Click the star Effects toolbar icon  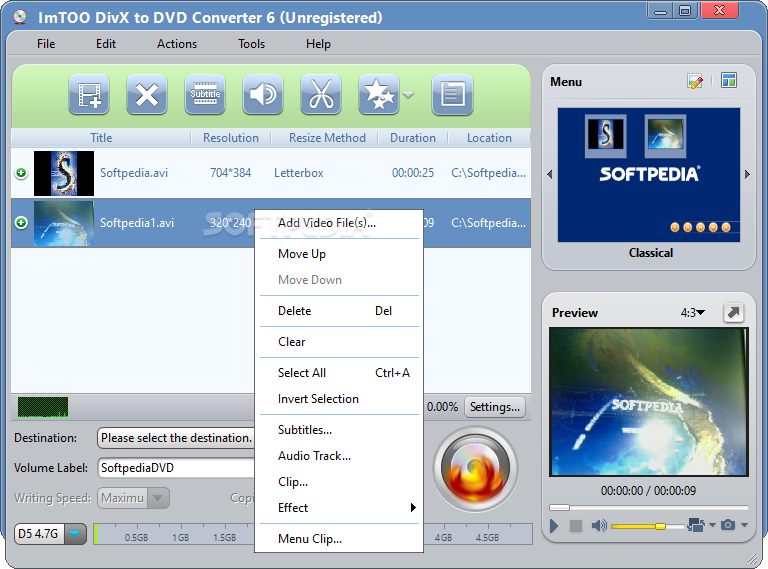[x=379, y=95]
